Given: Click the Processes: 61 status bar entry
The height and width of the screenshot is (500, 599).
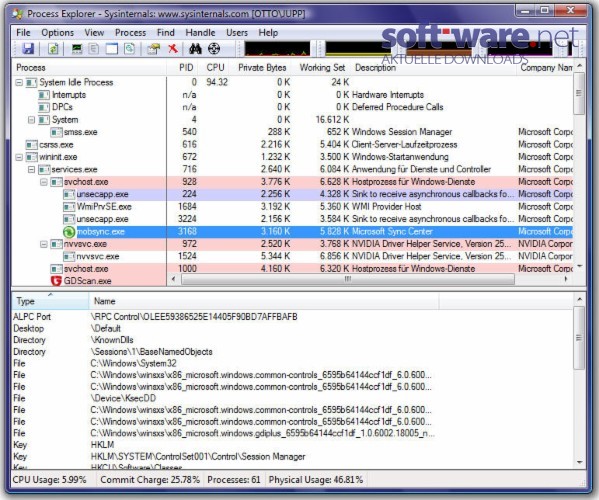Looking at the screenshot, I should (234, 480).
